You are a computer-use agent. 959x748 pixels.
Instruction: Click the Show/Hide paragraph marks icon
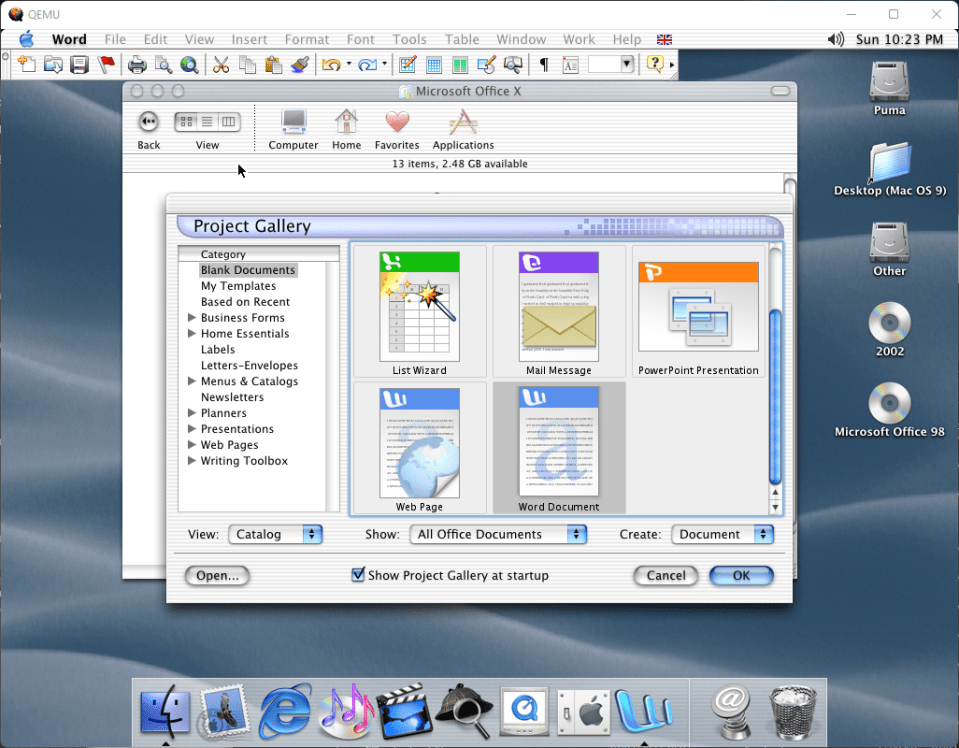(544, 65)
